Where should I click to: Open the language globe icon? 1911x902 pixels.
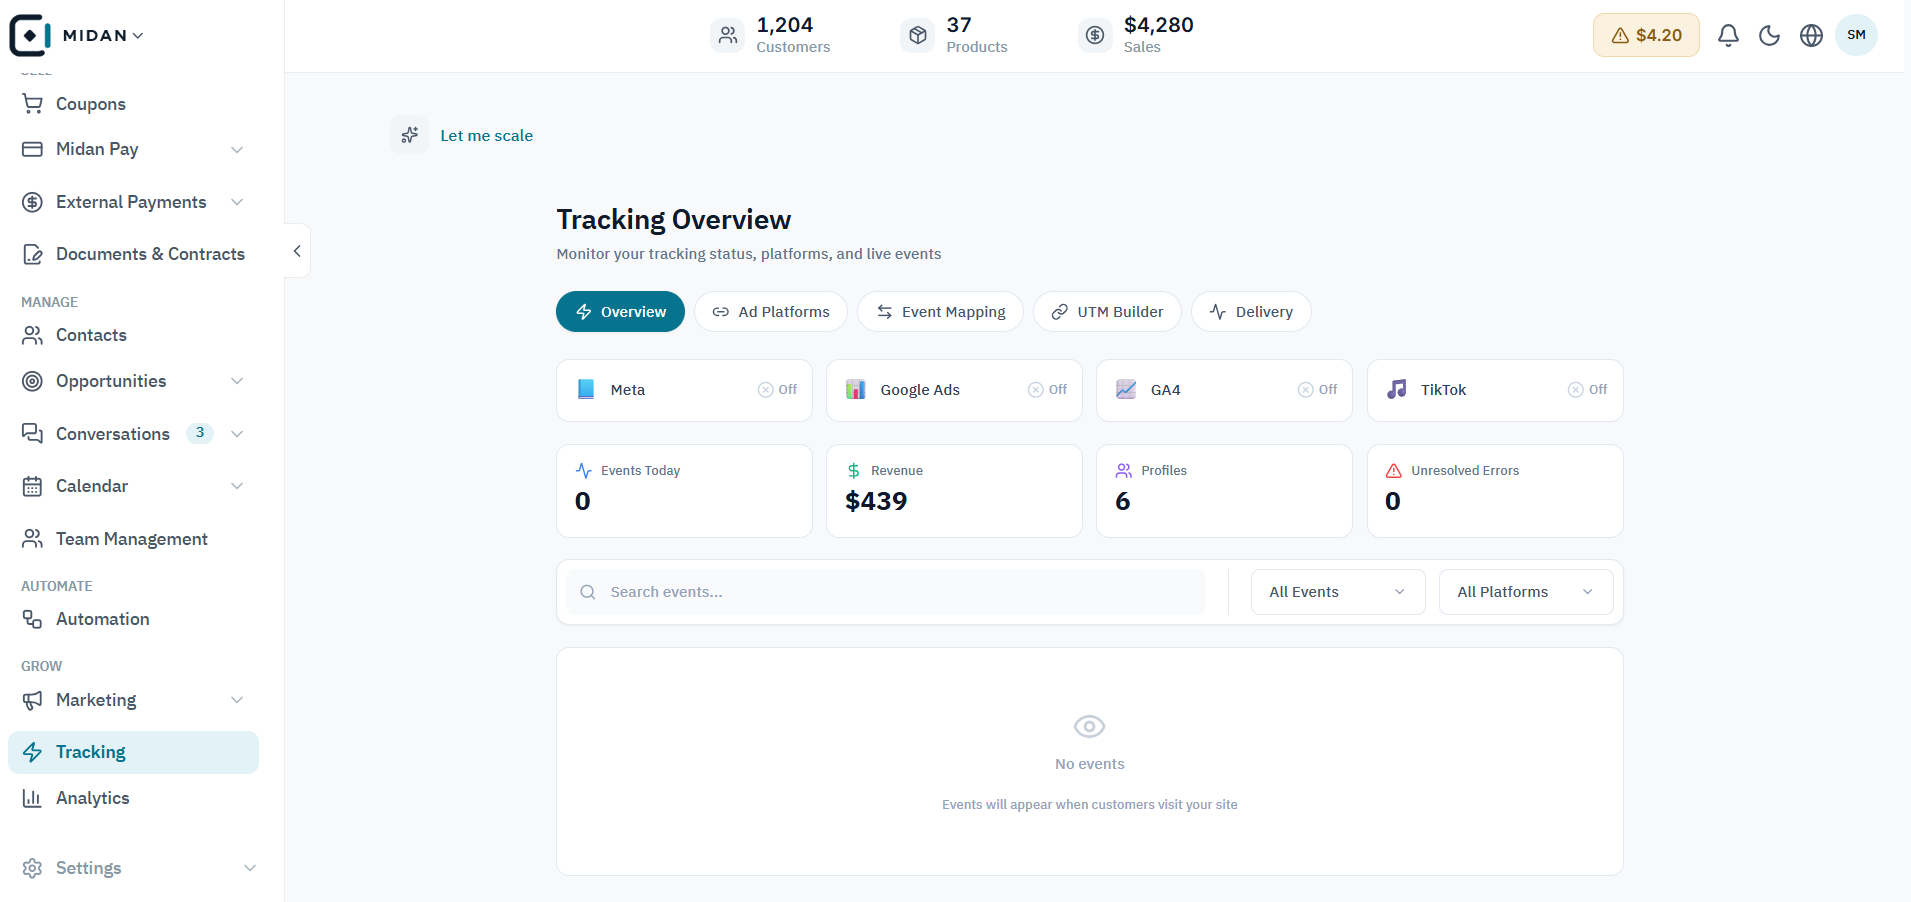[x=1811, y=35]
